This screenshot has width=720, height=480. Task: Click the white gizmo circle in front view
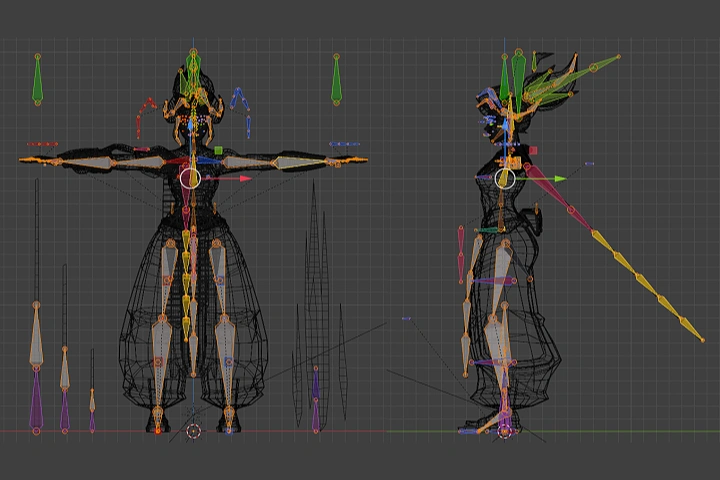tap(190, 178)
